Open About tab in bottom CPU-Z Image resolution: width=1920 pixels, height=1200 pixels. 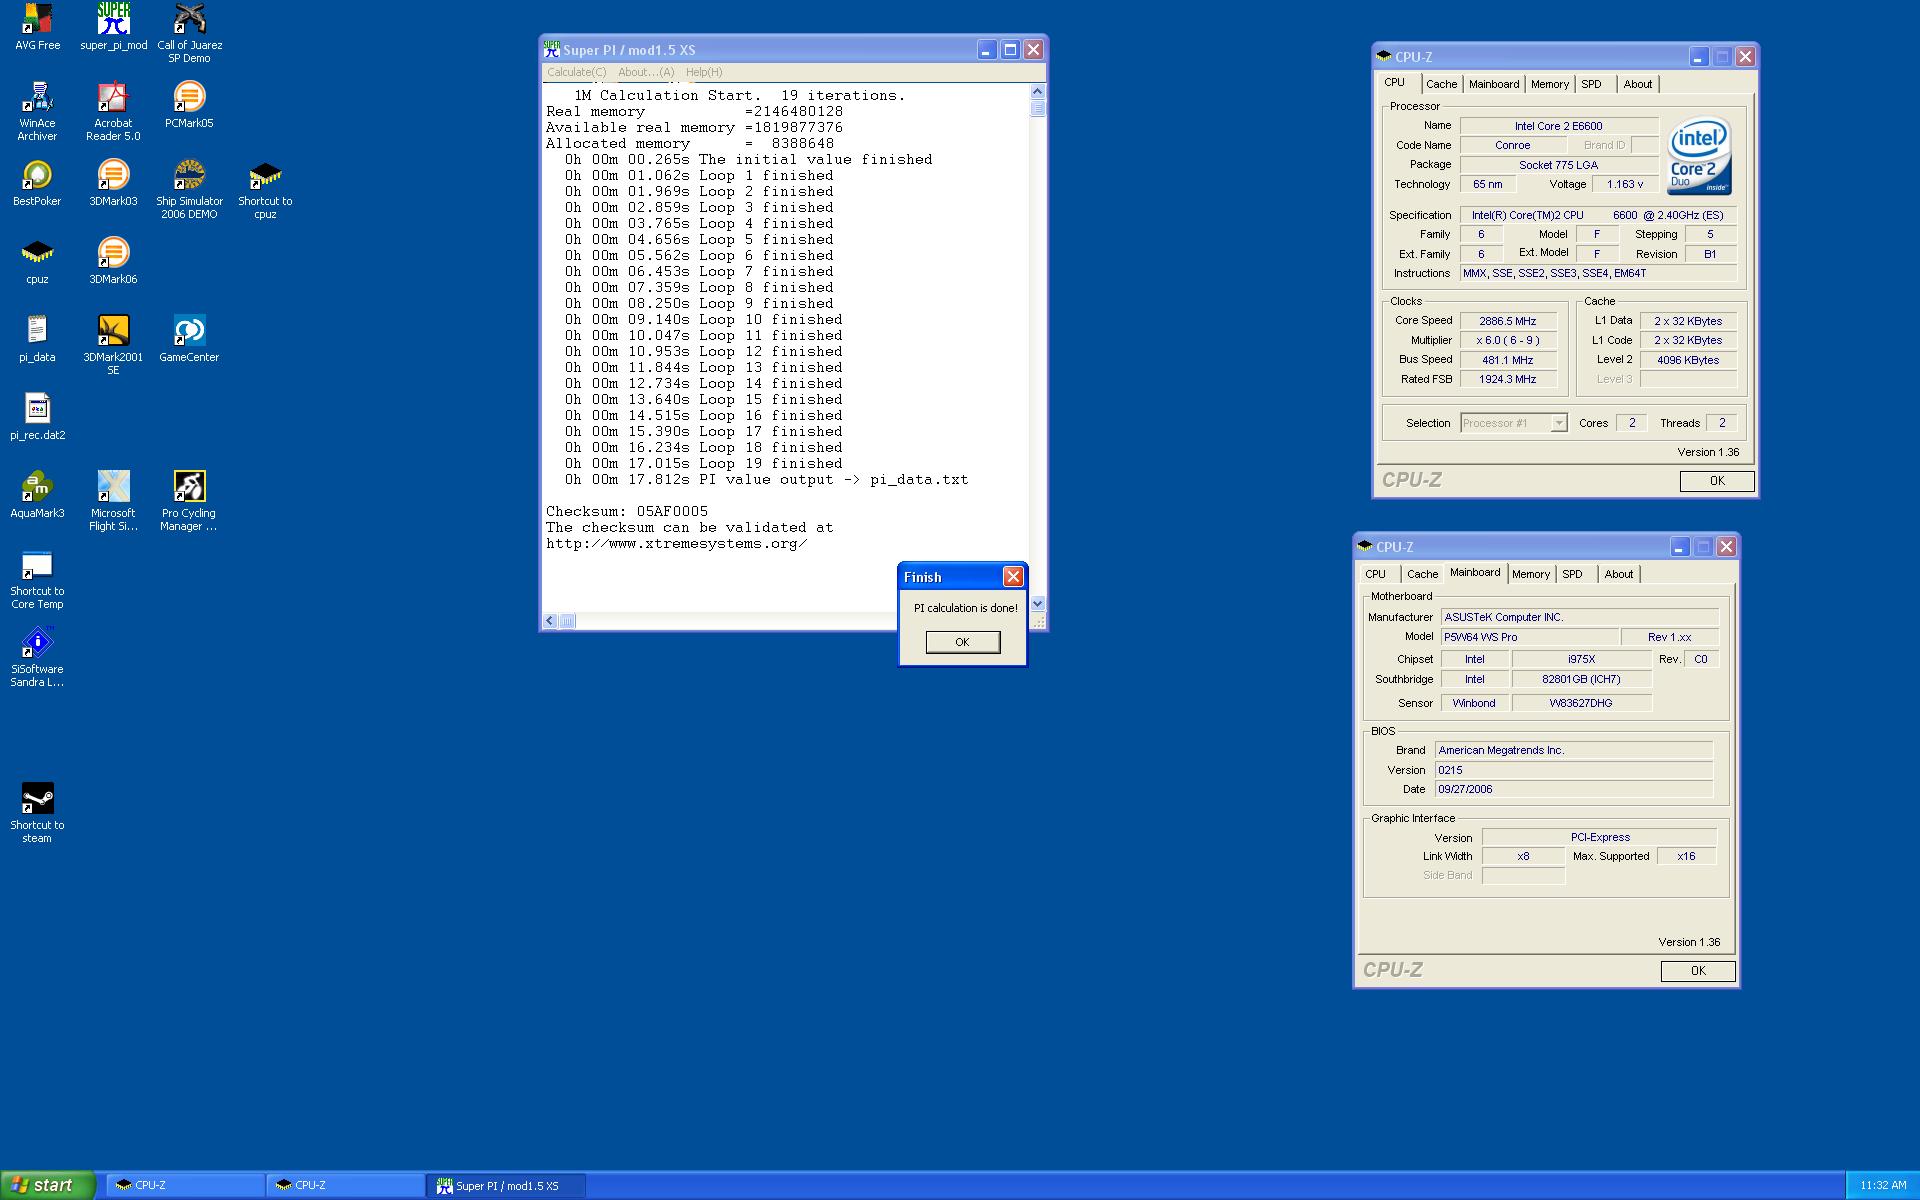click(x=1618, y=574)
